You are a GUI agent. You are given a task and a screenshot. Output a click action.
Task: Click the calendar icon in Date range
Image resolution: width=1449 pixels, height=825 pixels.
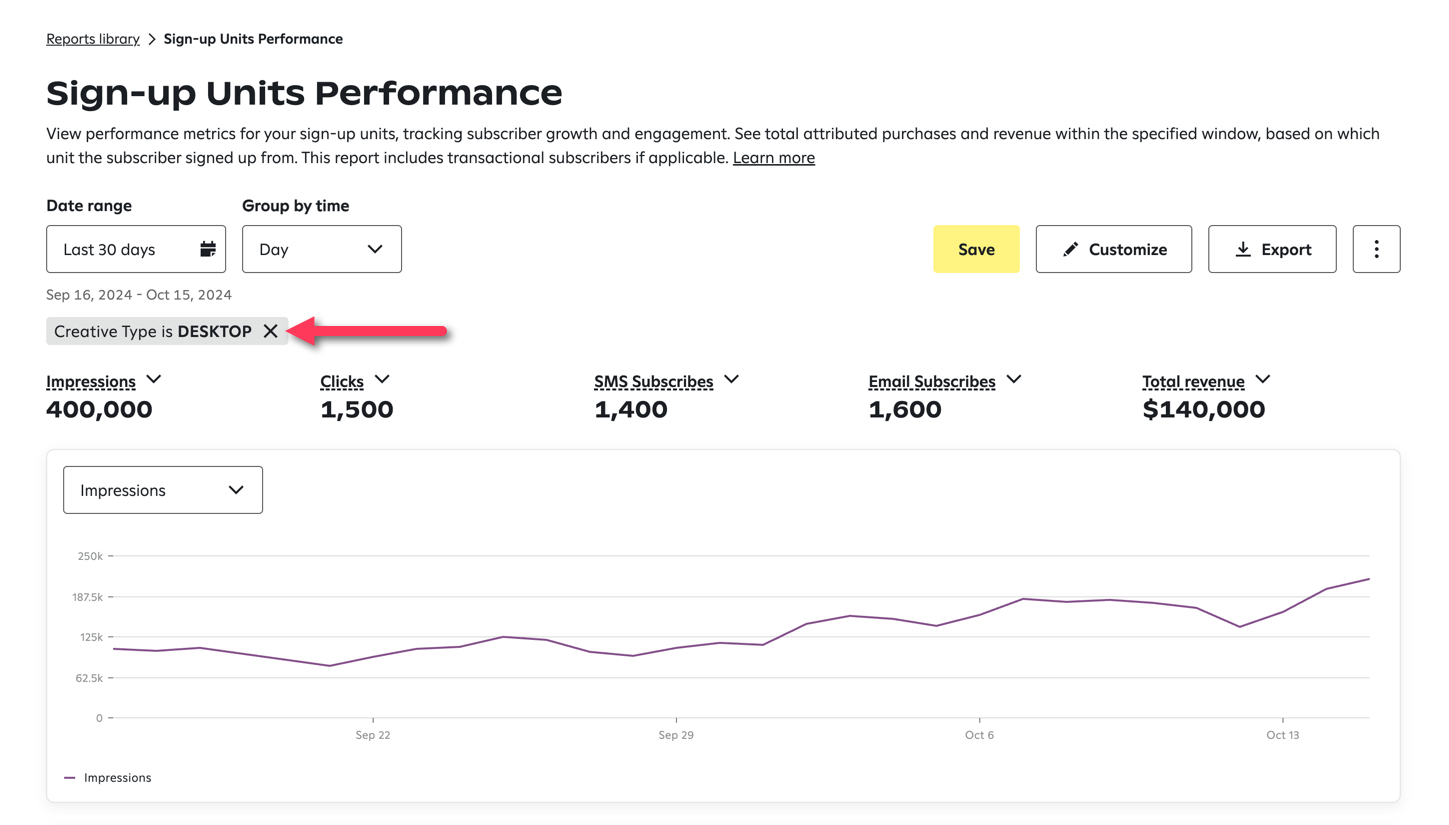[208, 249]
